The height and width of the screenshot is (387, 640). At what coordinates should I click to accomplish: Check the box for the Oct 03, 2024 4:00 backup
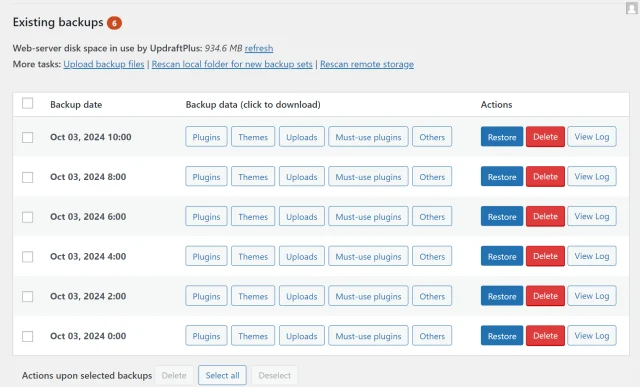tap(27, 257)
